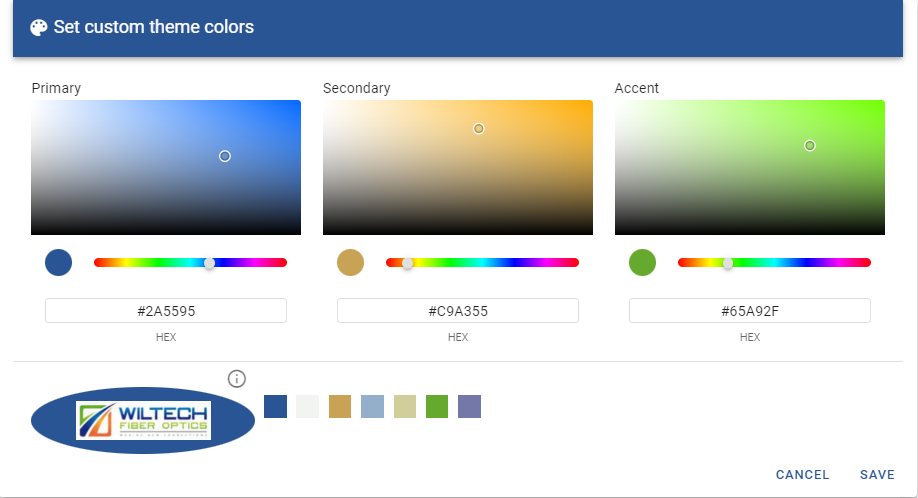Click the Accent hue slider handle
The width and height of the screenshot is (918, 498).
(728, 263)
